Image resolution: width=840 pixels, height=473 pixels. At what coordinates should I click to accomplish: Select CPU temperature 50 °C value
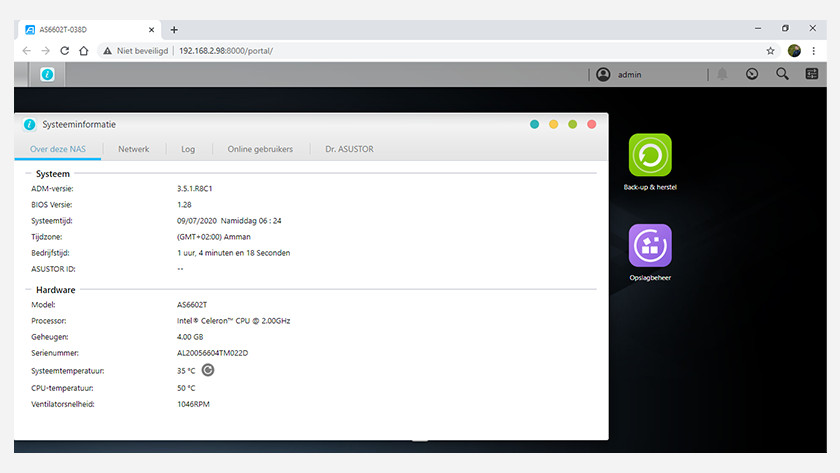(186, 388)
